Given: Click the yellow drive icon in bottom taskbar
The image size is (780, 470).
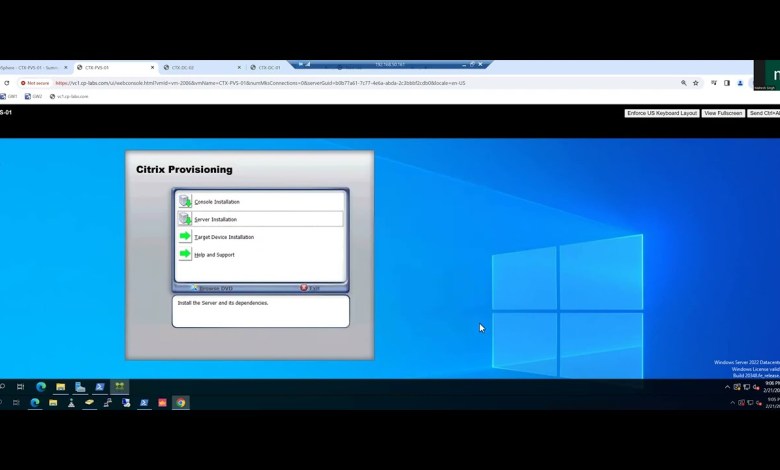Looking at the screenshot, I should (90, 403).
